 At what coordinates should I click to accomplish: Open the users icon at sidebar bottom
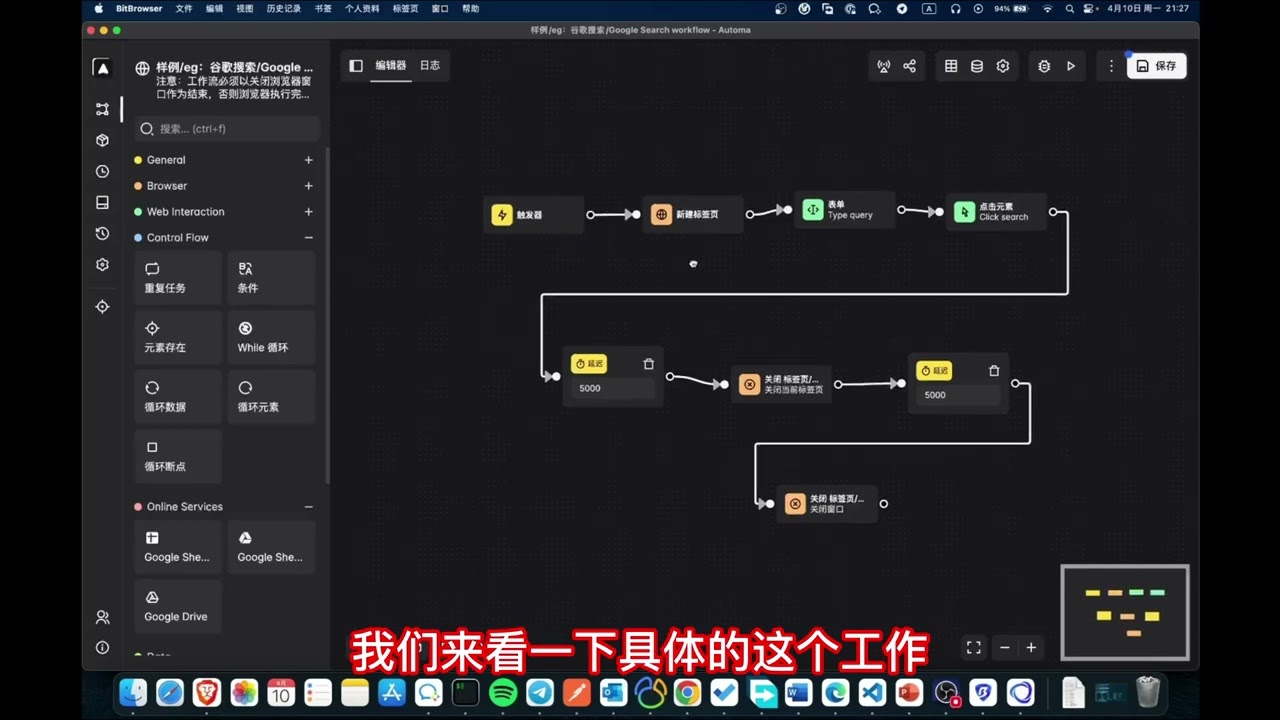pyautogui.click(x=102, y=617)
